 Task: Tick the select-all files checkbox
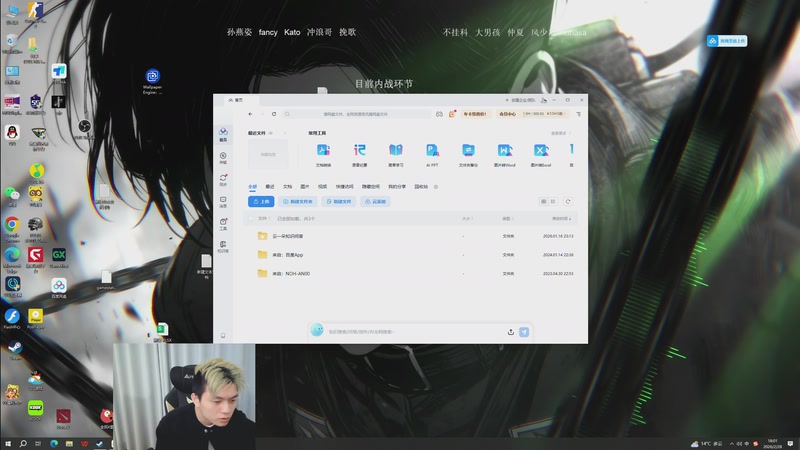coord(251,218)
